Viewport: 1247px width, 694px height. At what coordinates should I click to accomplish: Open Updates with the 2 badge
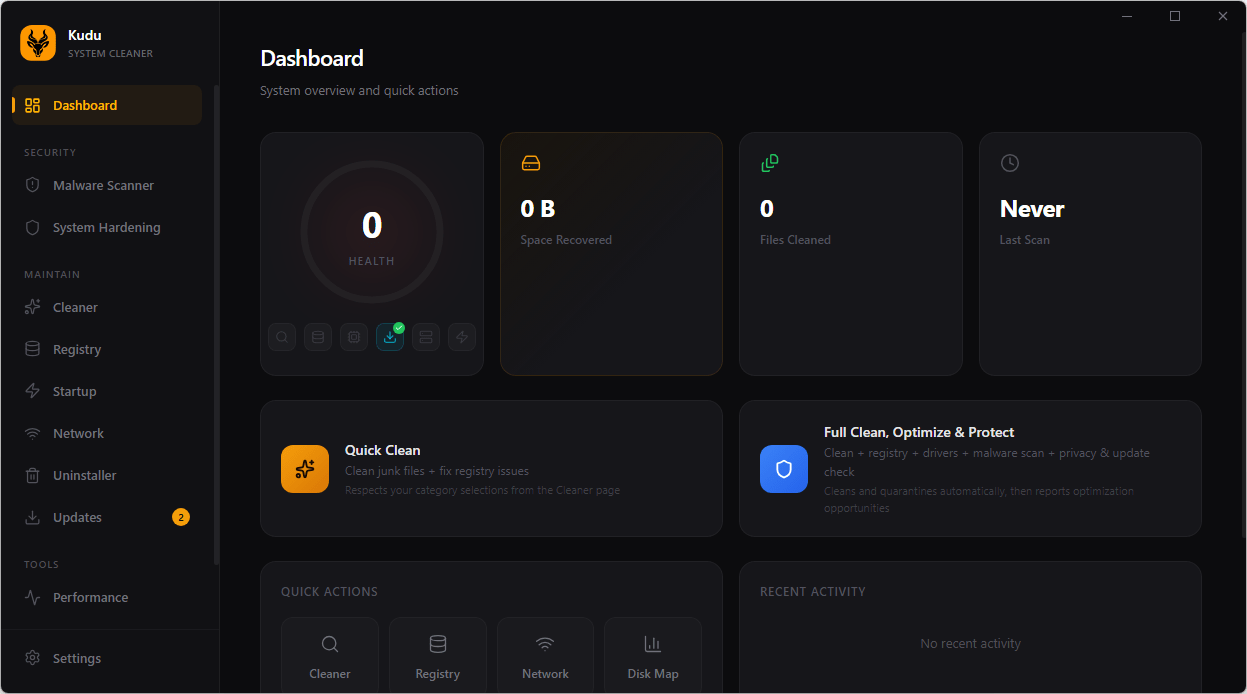(78, 517)
